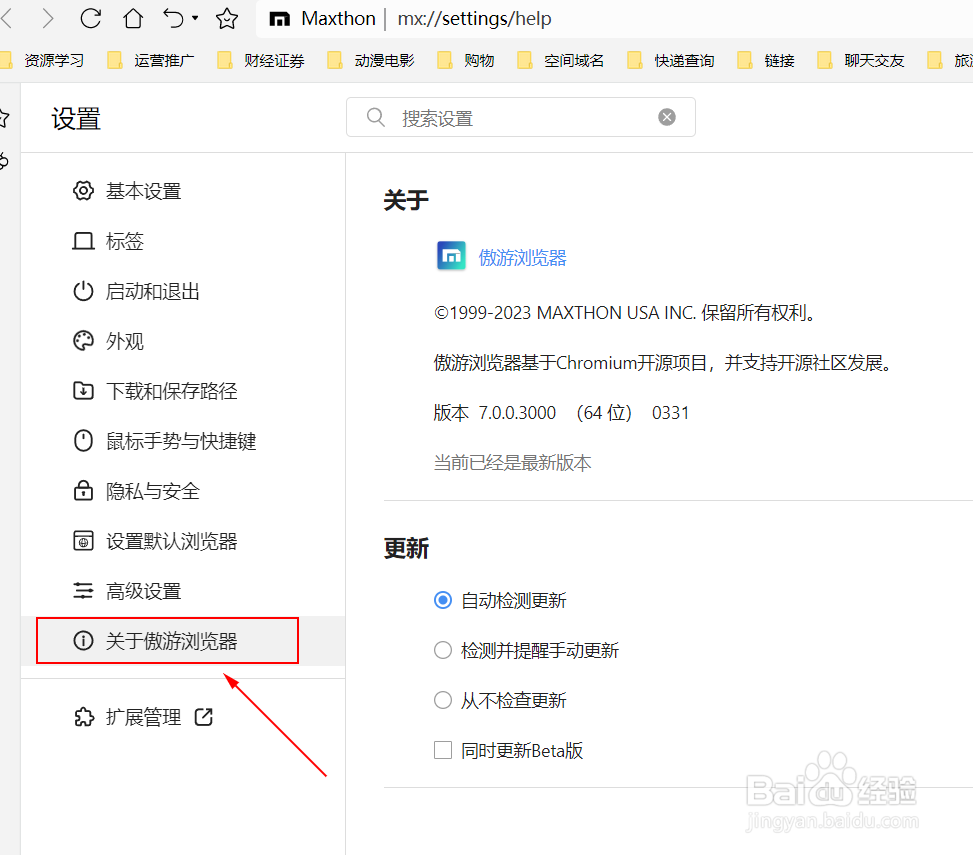973x855 pixels.
Task: Click the Maxthon logo in address bar
Action: pos(279,19)
